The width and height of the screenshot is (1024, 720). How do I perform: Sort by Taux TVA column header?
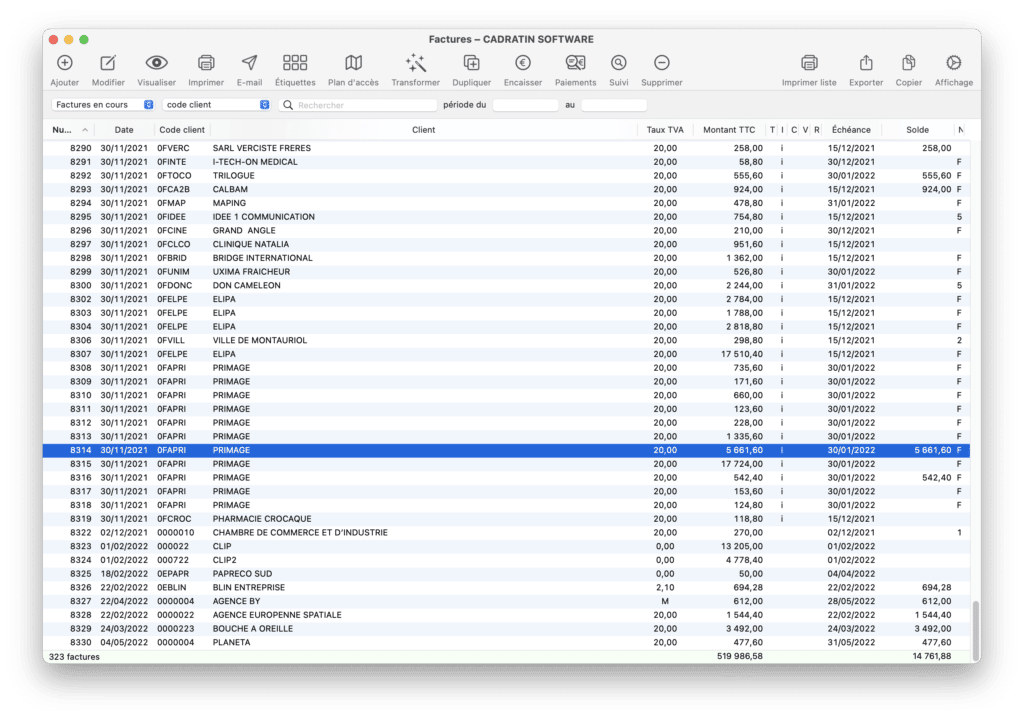tap(665, 130)
